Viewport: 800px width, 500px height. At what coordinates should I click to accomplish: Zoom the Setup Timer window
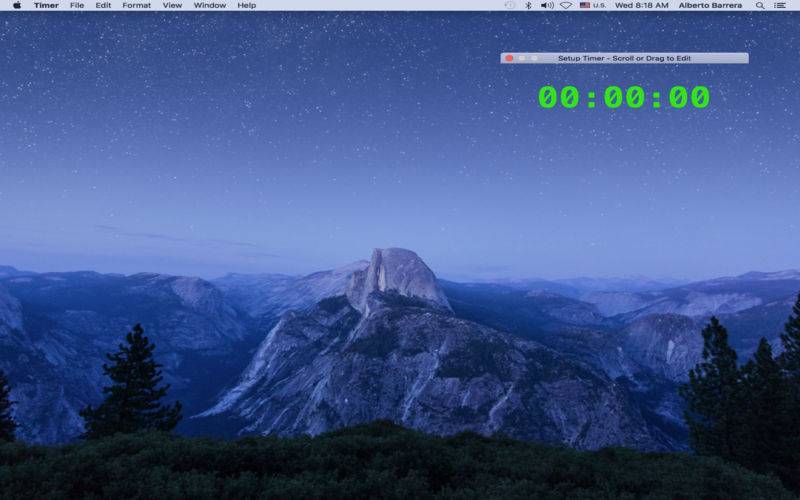534,58
